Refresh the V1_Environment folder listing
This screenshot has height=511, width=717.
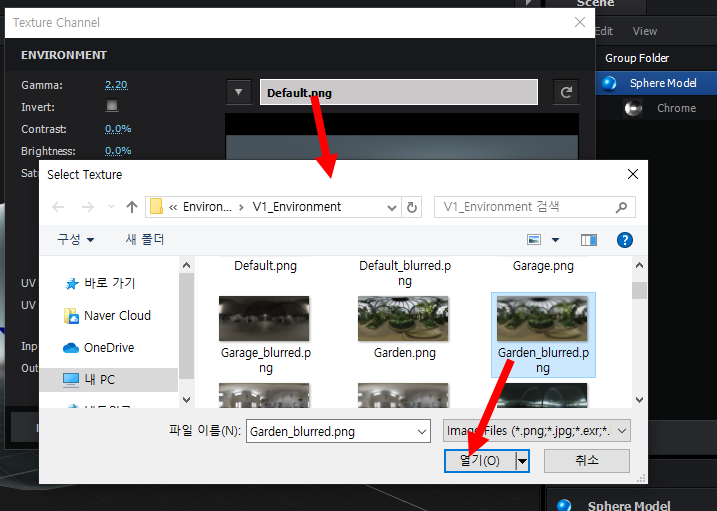click(412, 207)
